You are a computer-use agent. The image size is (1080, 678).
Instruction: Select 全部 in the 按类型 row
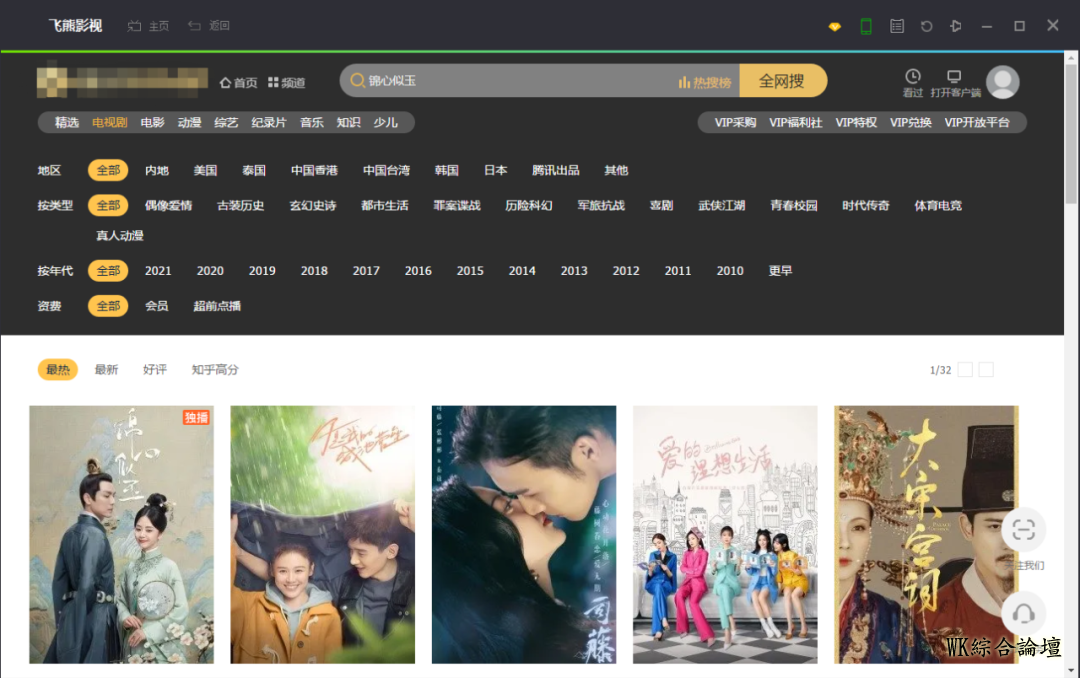(108, 205)
